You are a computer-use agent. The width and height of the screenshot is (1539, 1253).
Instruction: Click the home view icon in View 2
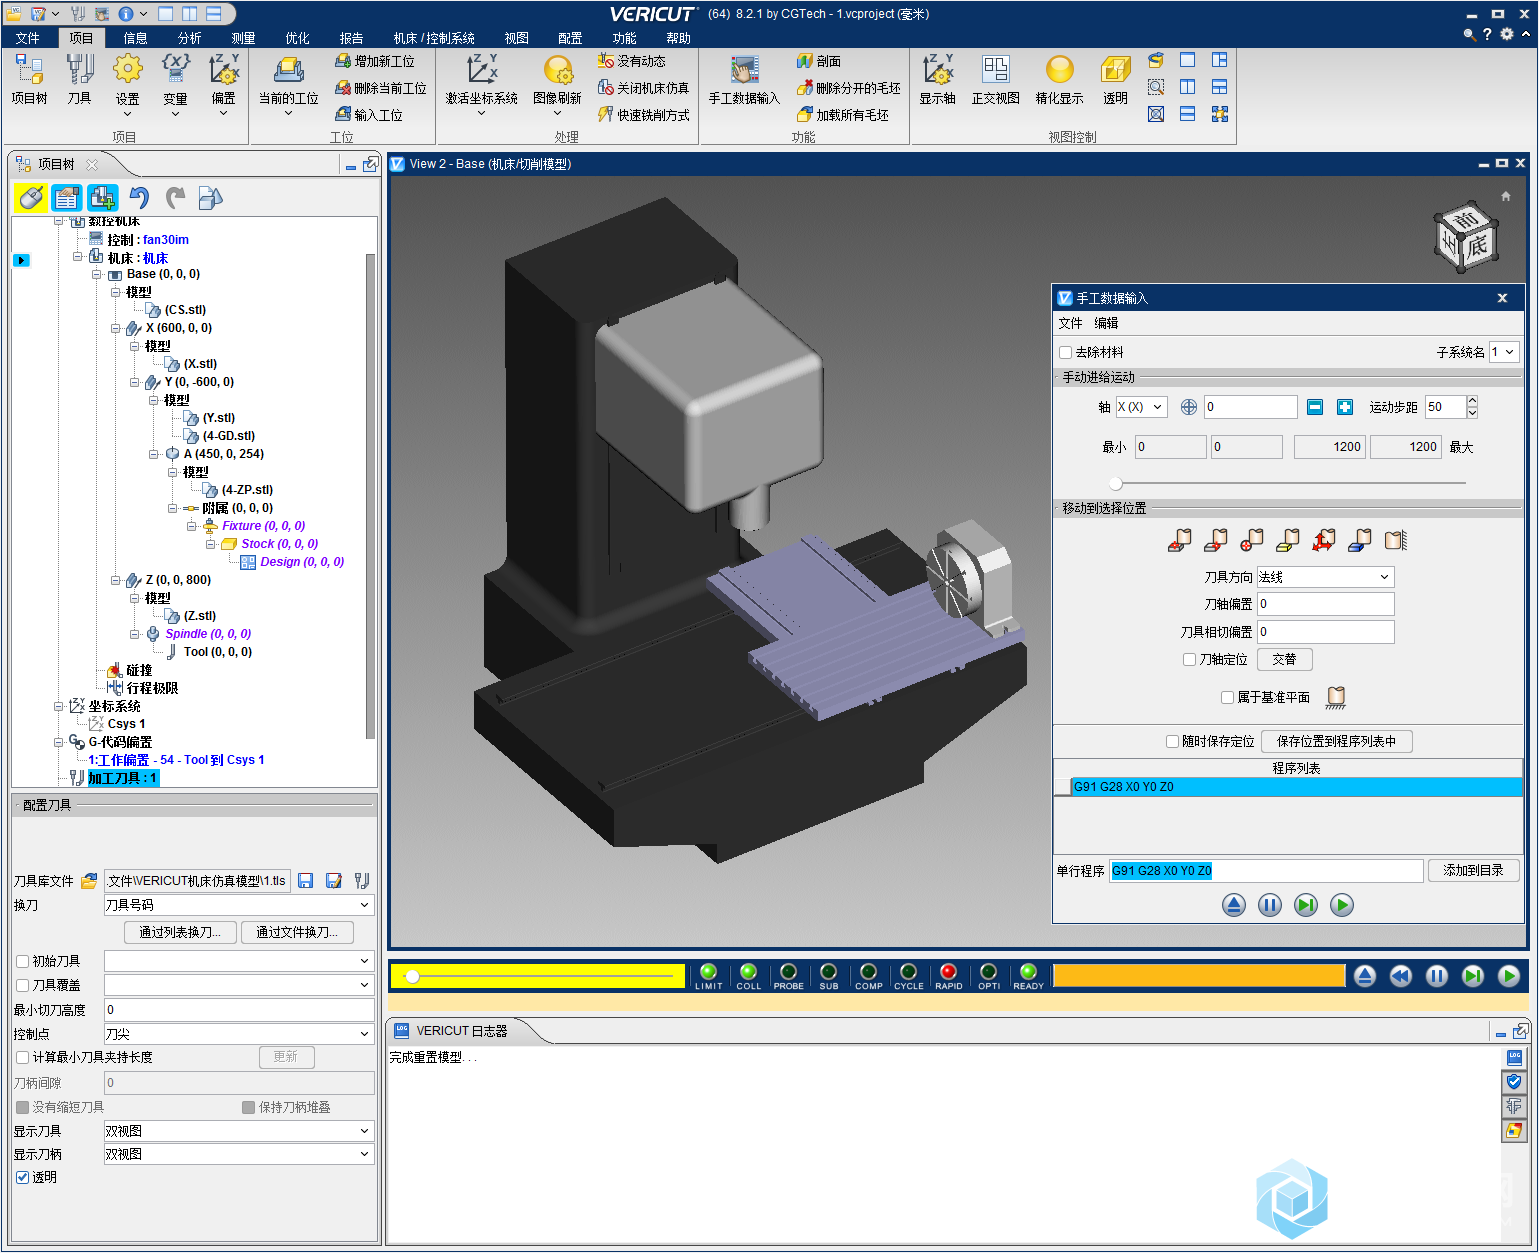(x=1506, y=196)
